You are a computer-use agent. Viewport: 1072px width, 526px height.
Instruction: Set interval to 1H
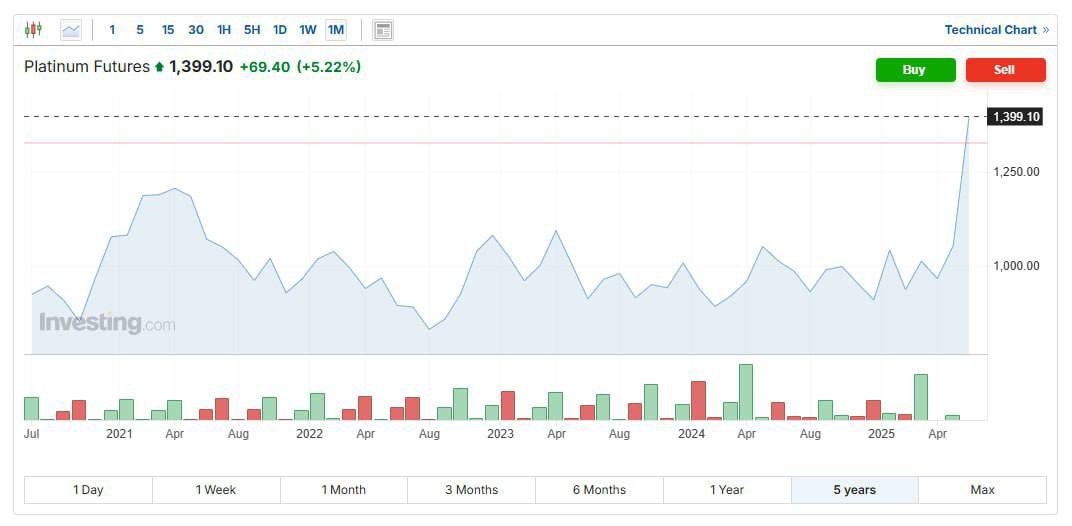point(224,29)
